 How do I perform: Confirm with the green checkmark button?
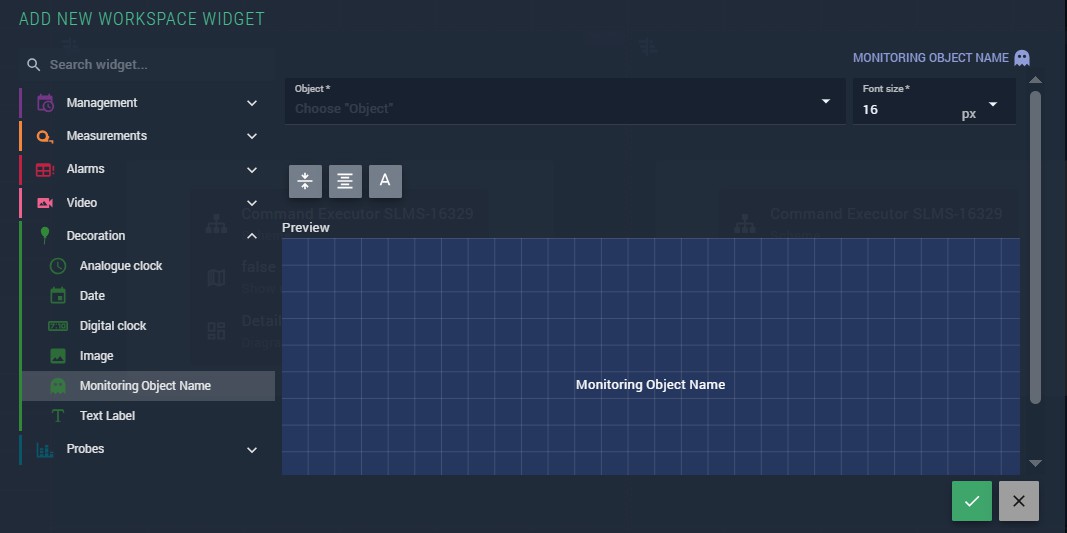tap(971, 501)
